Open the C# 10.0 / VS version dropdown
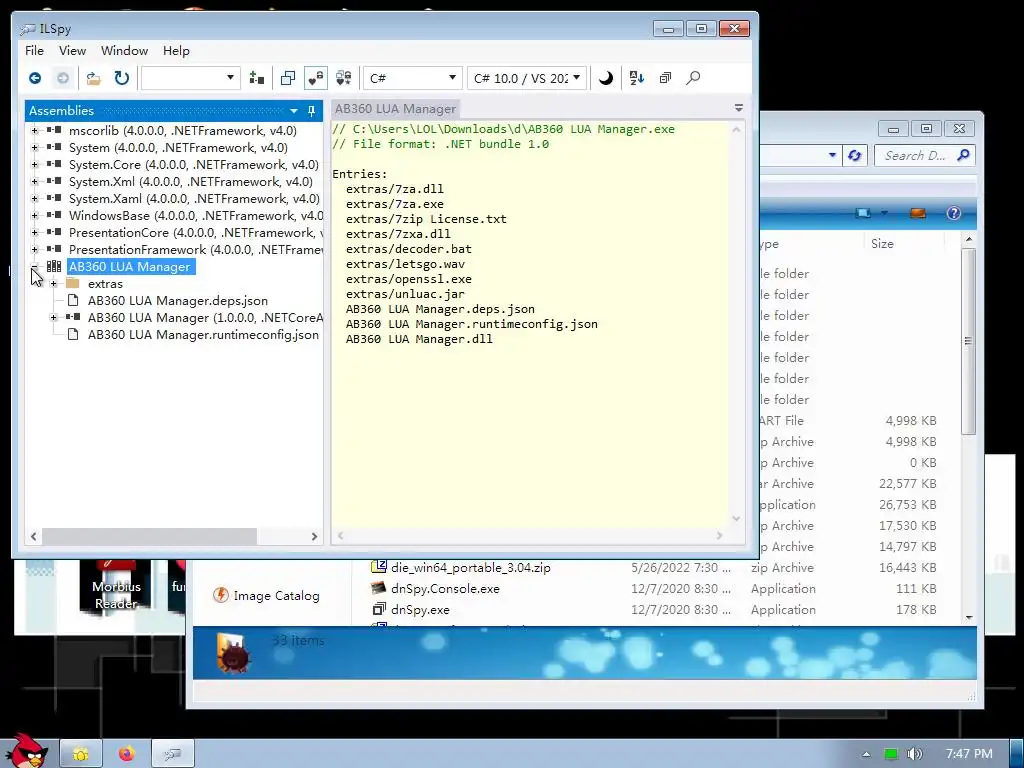The width and height of the screenshot is (1024, 768). pos(526,78)
